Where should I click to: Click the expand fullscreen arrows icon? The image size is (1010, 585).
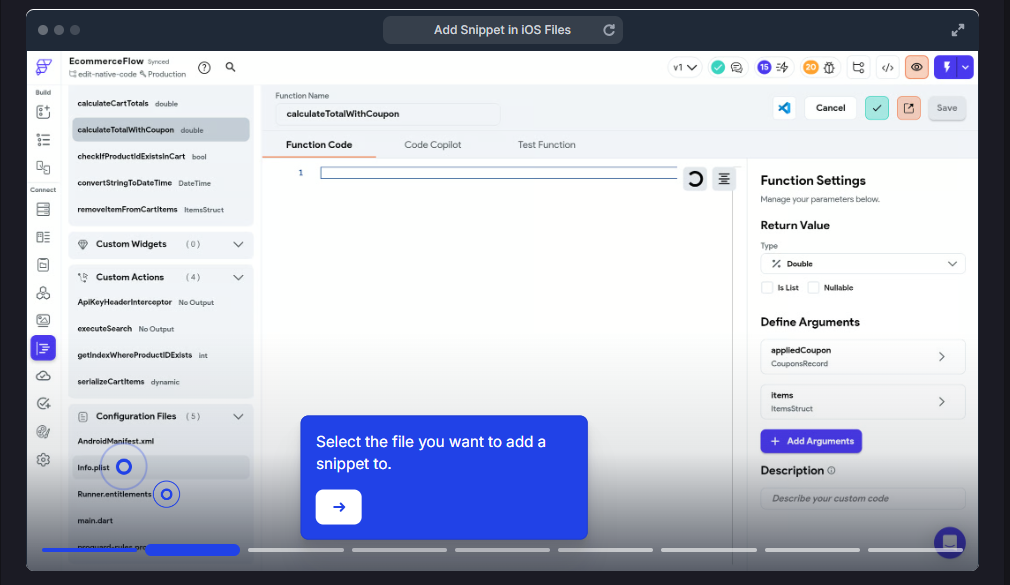pos(958,30)
